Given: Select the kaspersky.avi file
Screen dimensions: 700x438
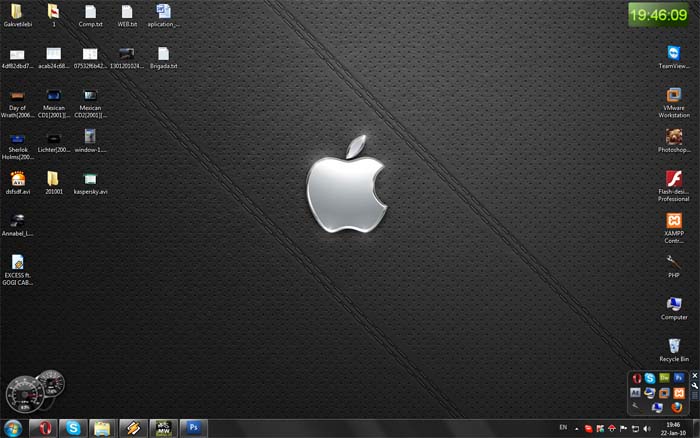Looking at the screenshot, I should point(90,183).
